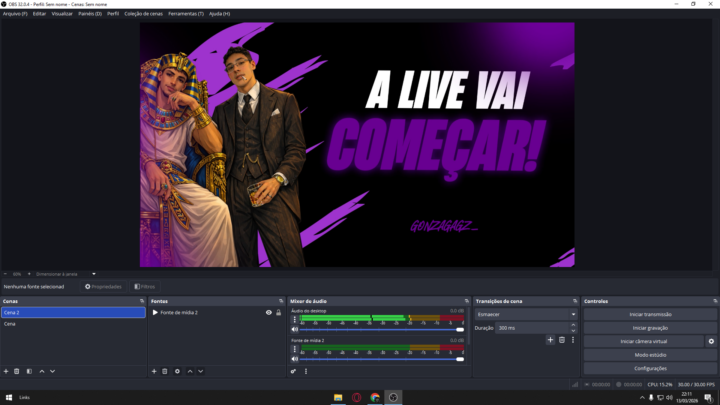Image resolution: width=720 pixels, height=405 pixels.
Task: Open the preview scaling dropdown arrow
Action: tap(94, 273)
